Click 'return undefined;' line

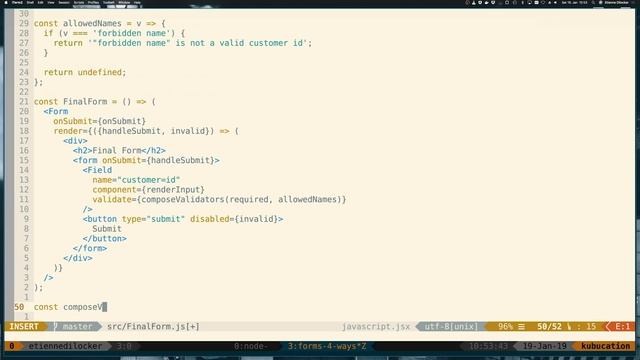[x=85, y=72]
